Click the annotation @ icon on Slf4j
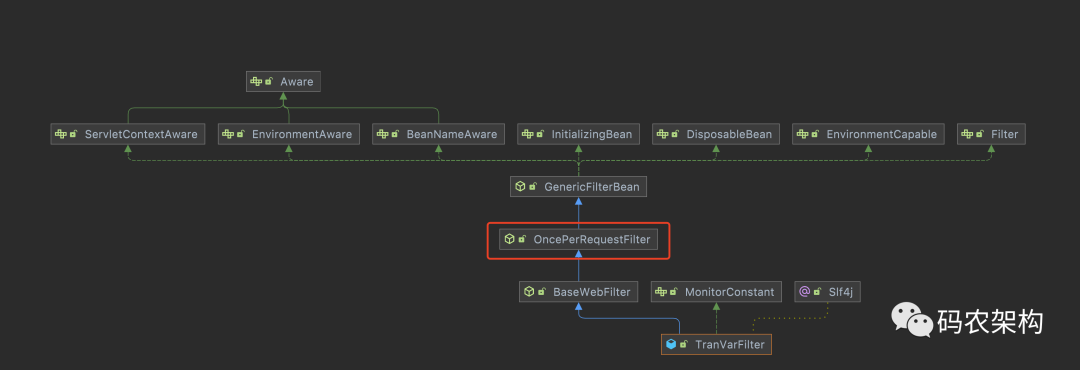The image size is (1080, 370). point(803,291)
